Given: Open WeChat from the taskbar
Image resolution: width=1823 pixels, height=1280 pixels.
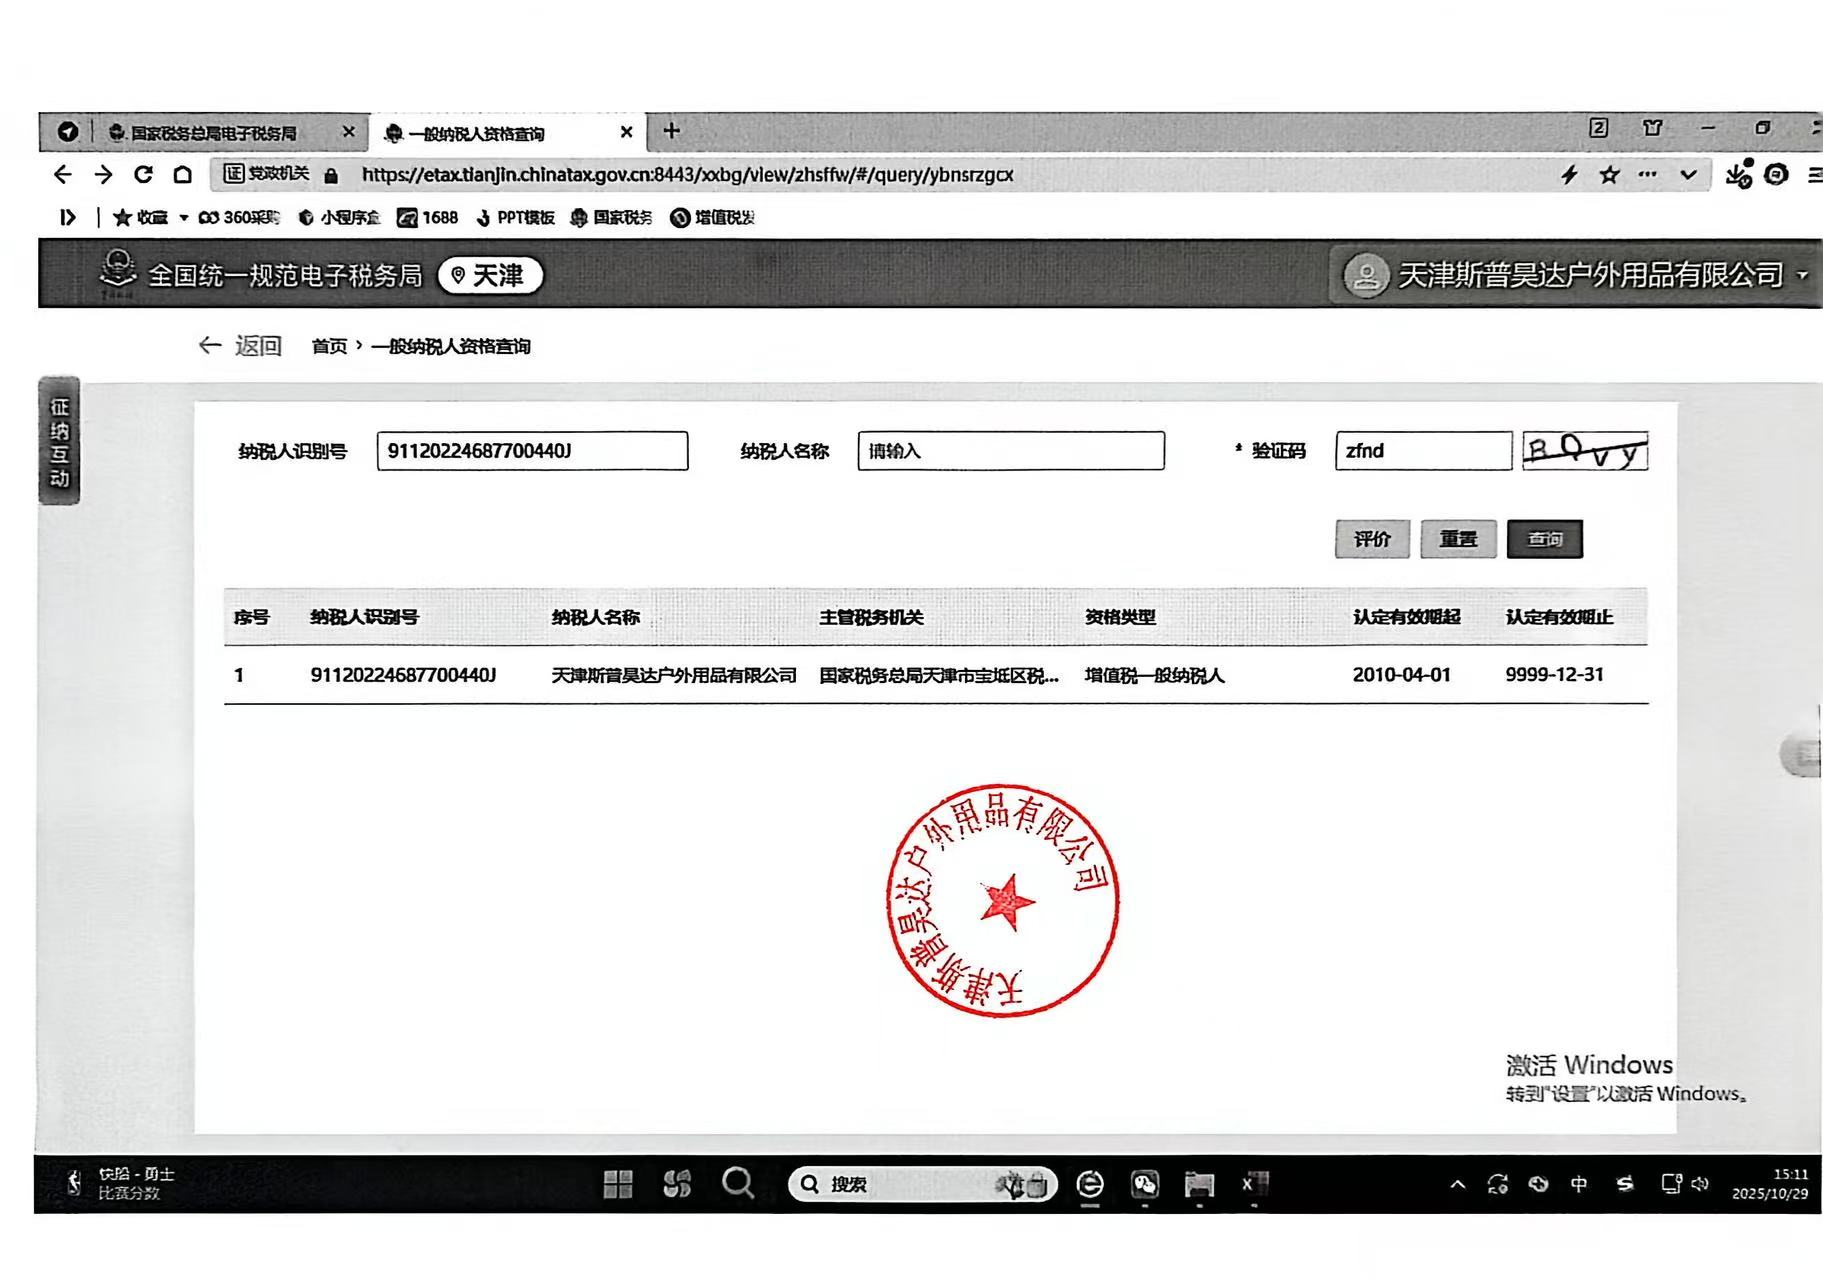Looking at the screenshot, I should (1144, 1184).
